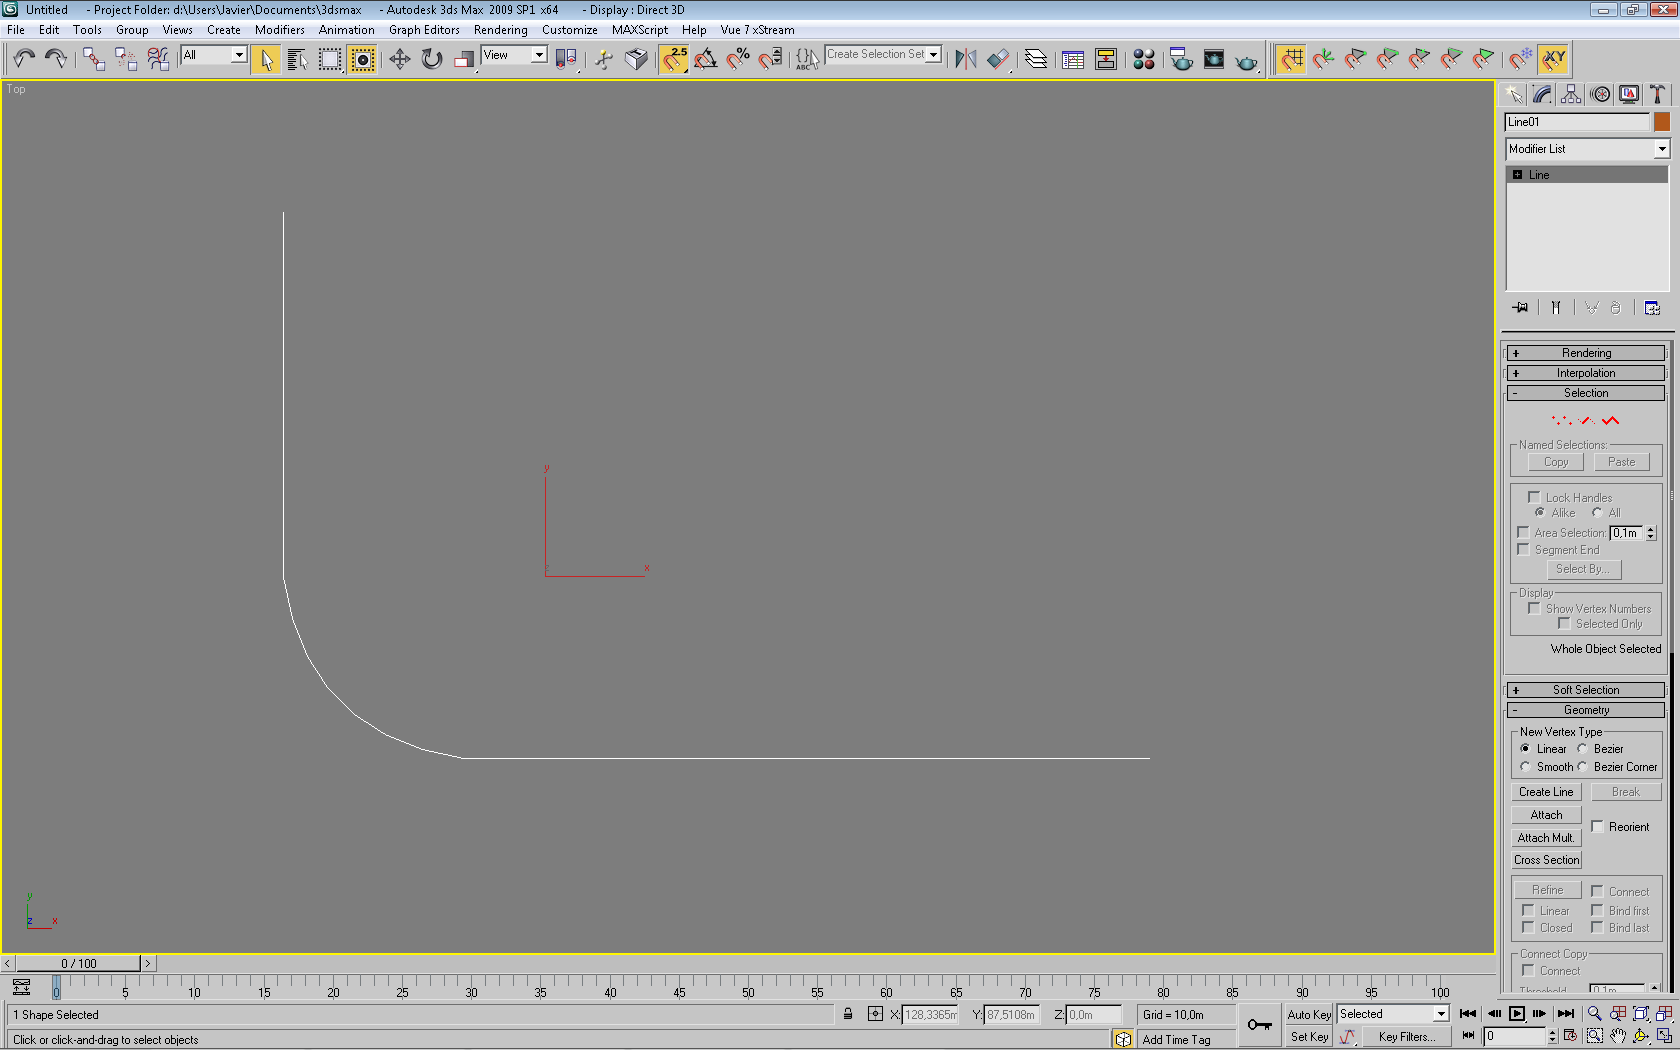Click the Align tool icon
This screenshot has height=1050, width=1680.
click(998, 59)
